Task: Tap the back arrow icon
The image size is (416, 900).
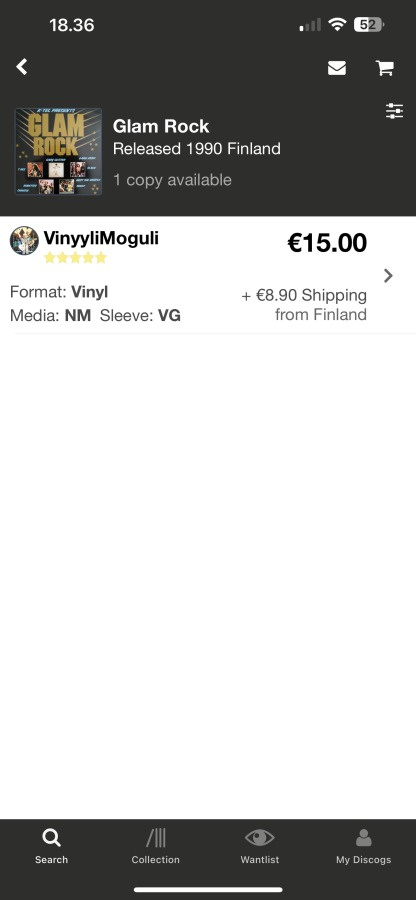Action: pyautogui.click(x=22, y=67)
